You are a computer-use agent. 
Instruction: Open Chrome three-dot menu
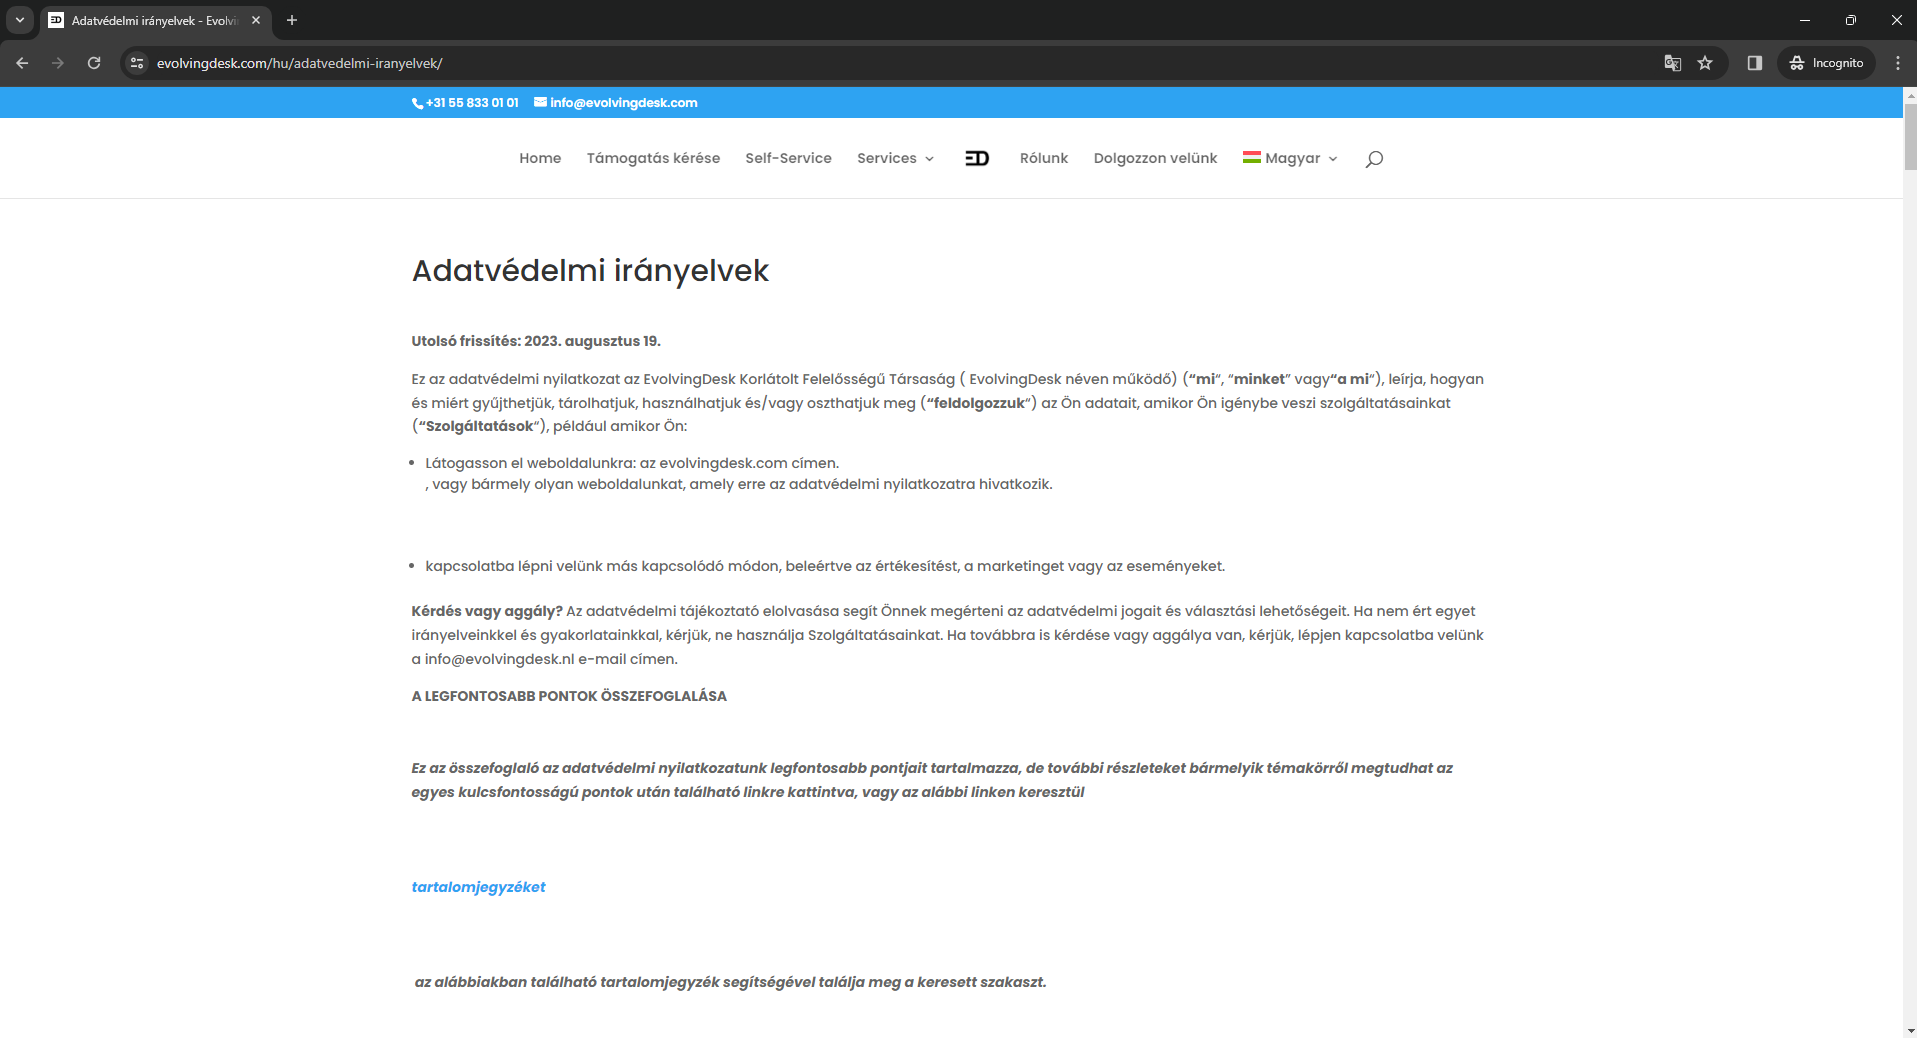pyautogui.click(x=1898, y=63)
